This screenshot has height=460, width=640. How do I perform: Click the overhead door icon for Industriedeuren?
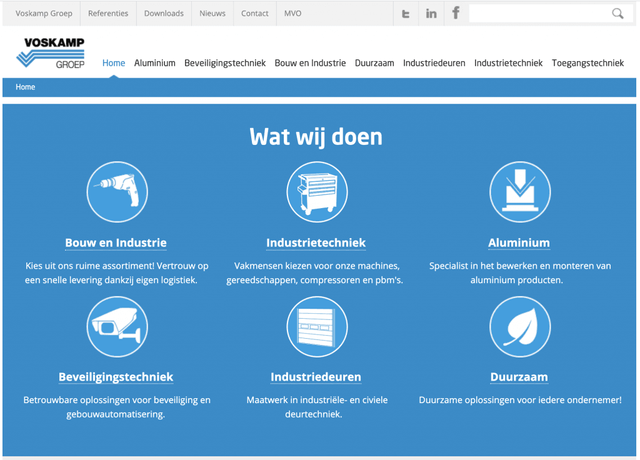pos(317,327)
